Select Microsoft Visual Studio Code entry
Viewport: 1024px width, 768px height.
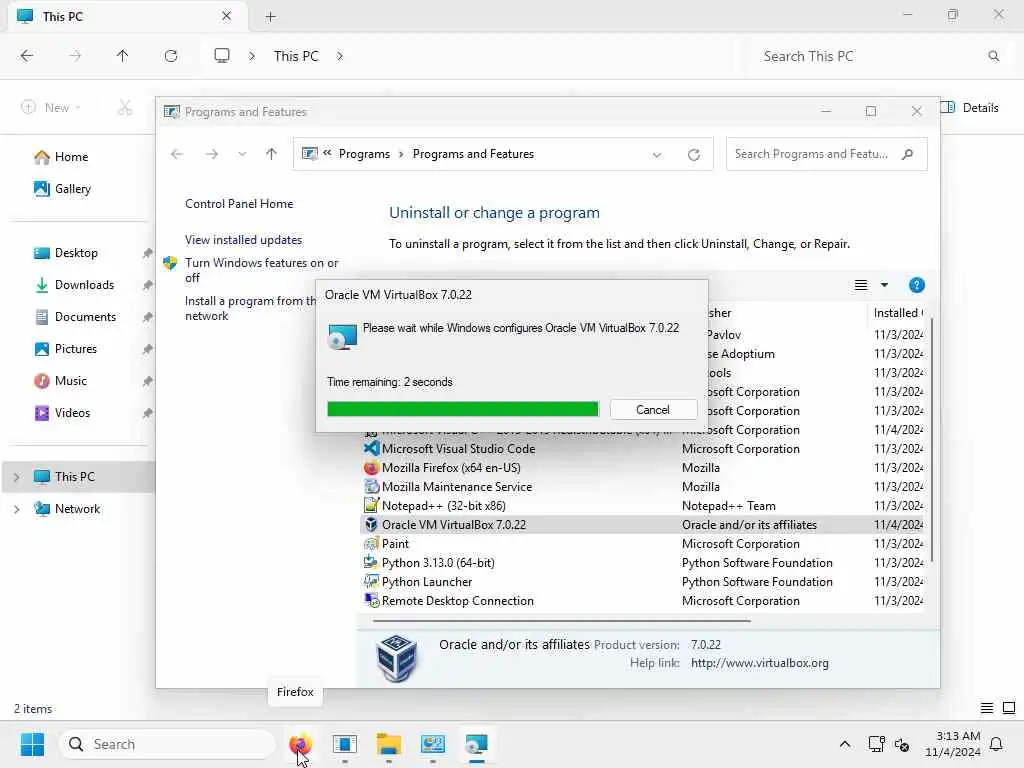[642, 449]
